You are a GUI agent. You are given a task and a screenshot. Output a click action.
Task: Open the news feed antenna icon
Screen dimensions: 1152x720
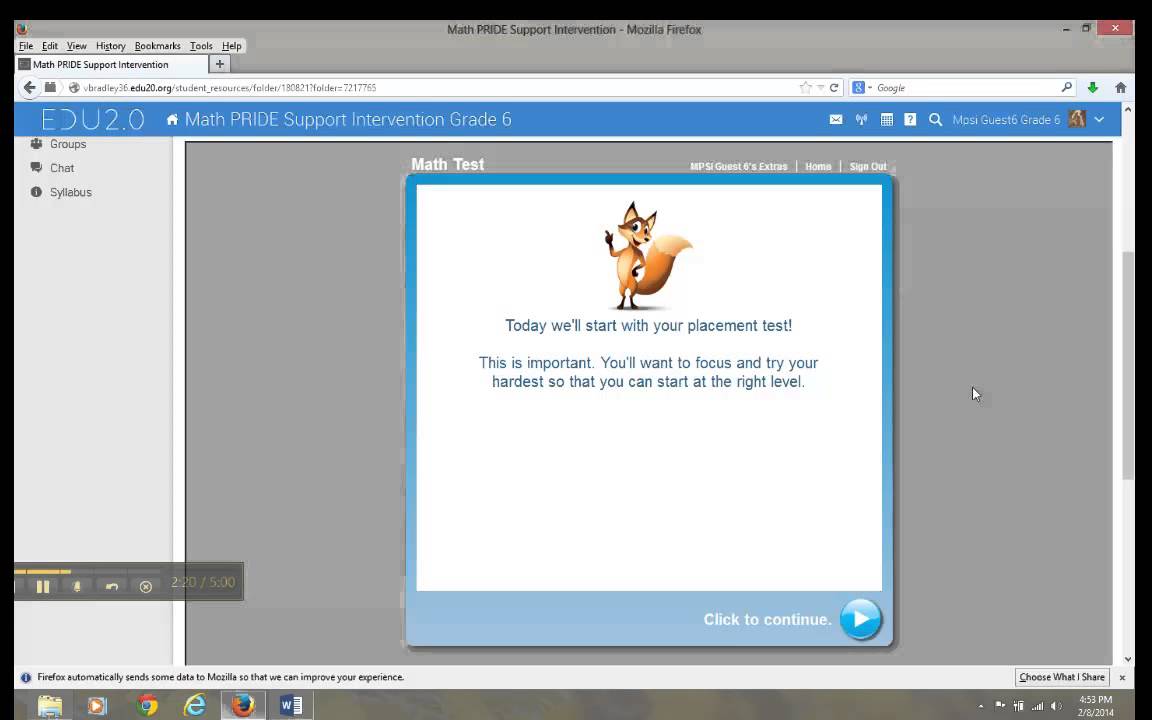(861, 119)
